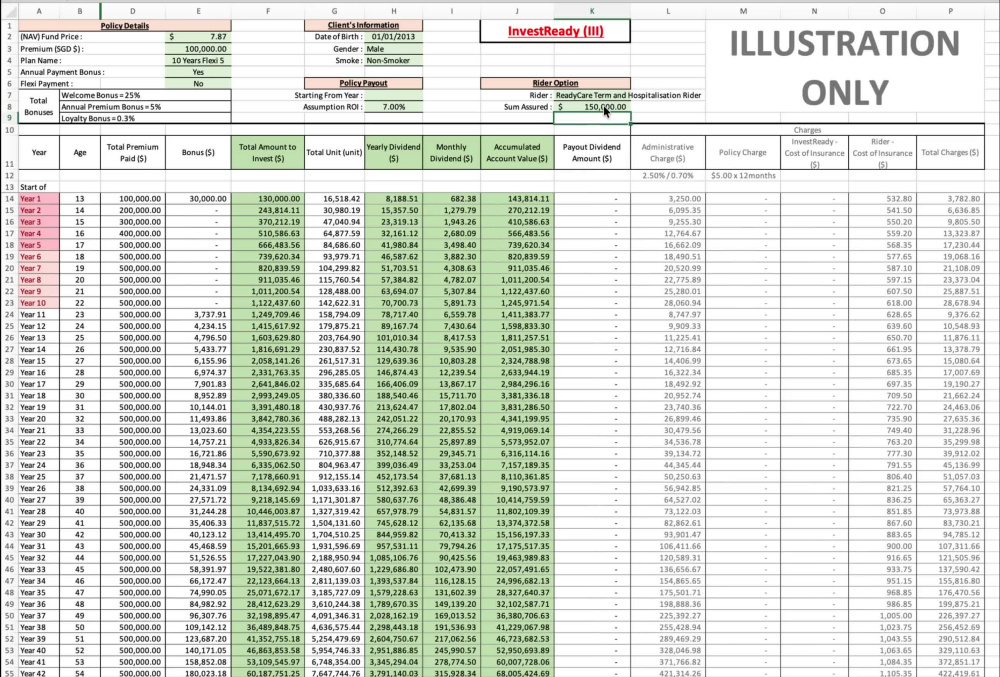Select row 14 header

point(9,199)
